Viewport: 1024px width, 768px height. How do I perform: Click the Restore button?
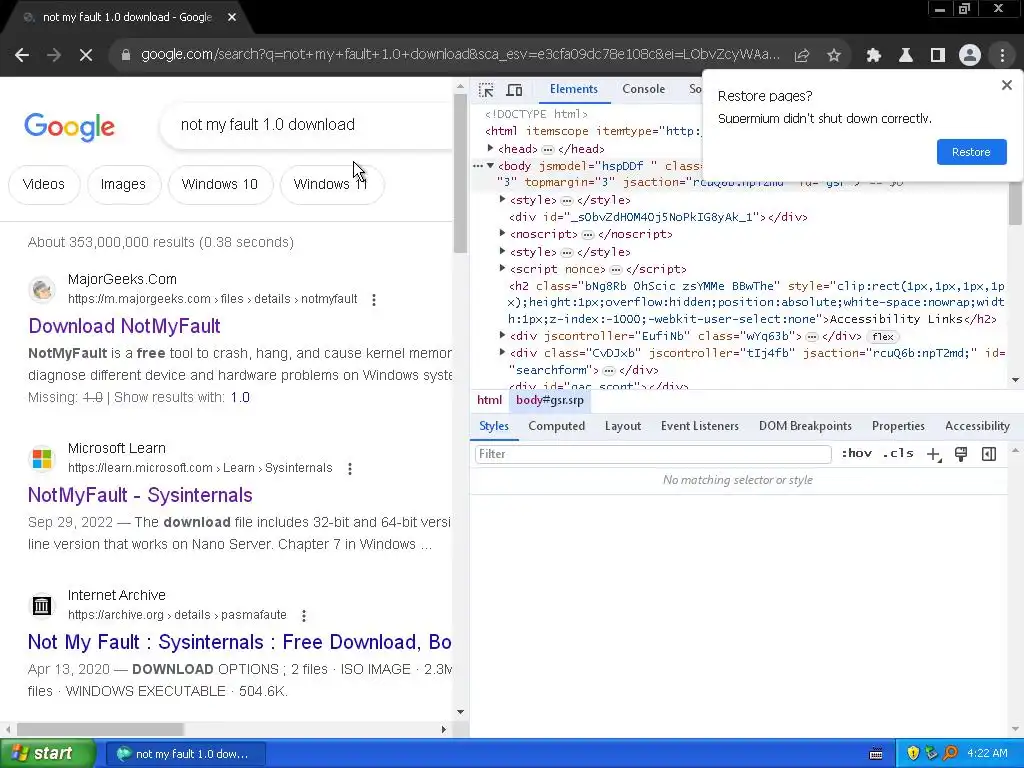click(971, 152)
